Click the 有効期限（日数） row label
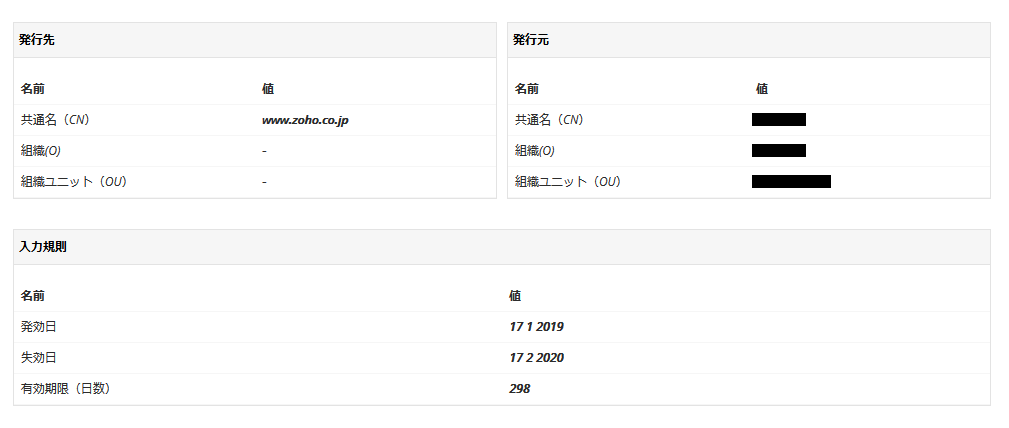The image size is (1009, 428). click(65, 389)
